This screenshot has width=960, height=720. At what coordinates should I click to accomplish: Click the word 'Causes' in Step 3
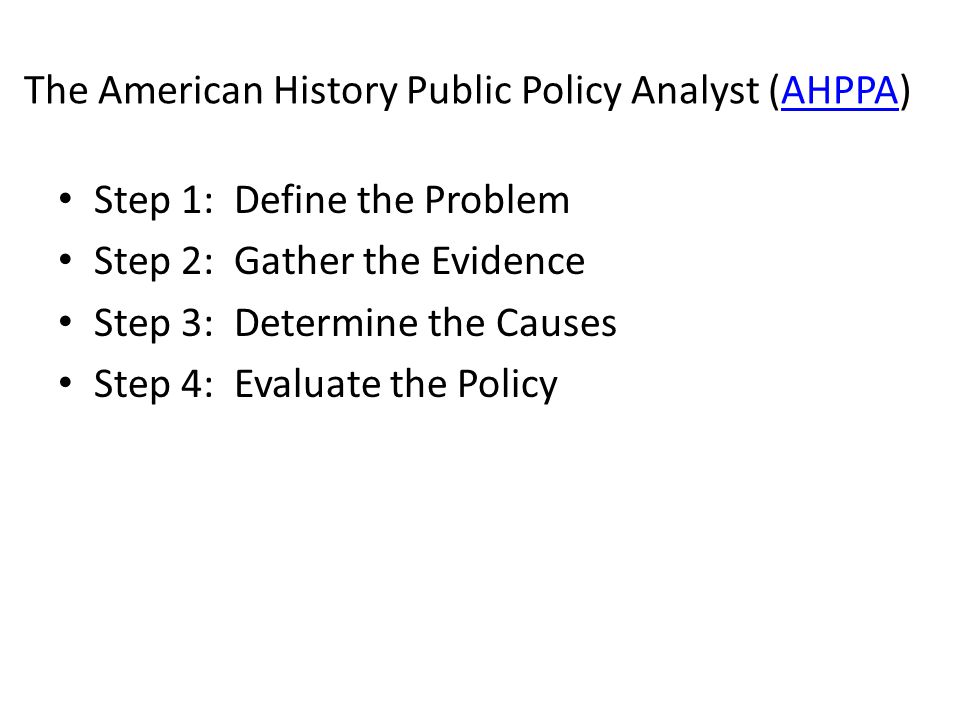click(556, 323)
